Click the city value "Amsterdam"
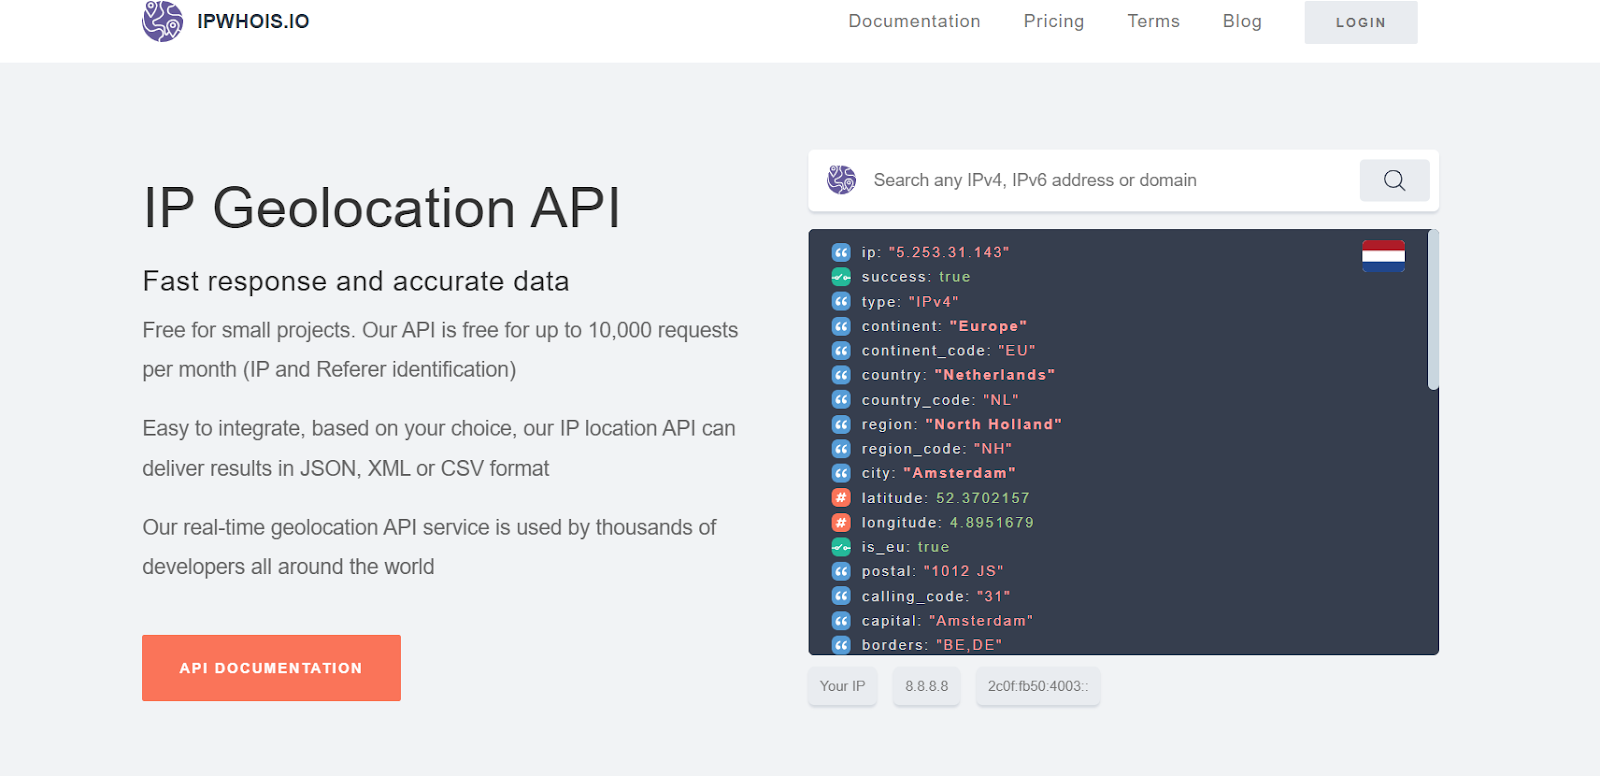The image size is (1600, 776). pos(960,473)
